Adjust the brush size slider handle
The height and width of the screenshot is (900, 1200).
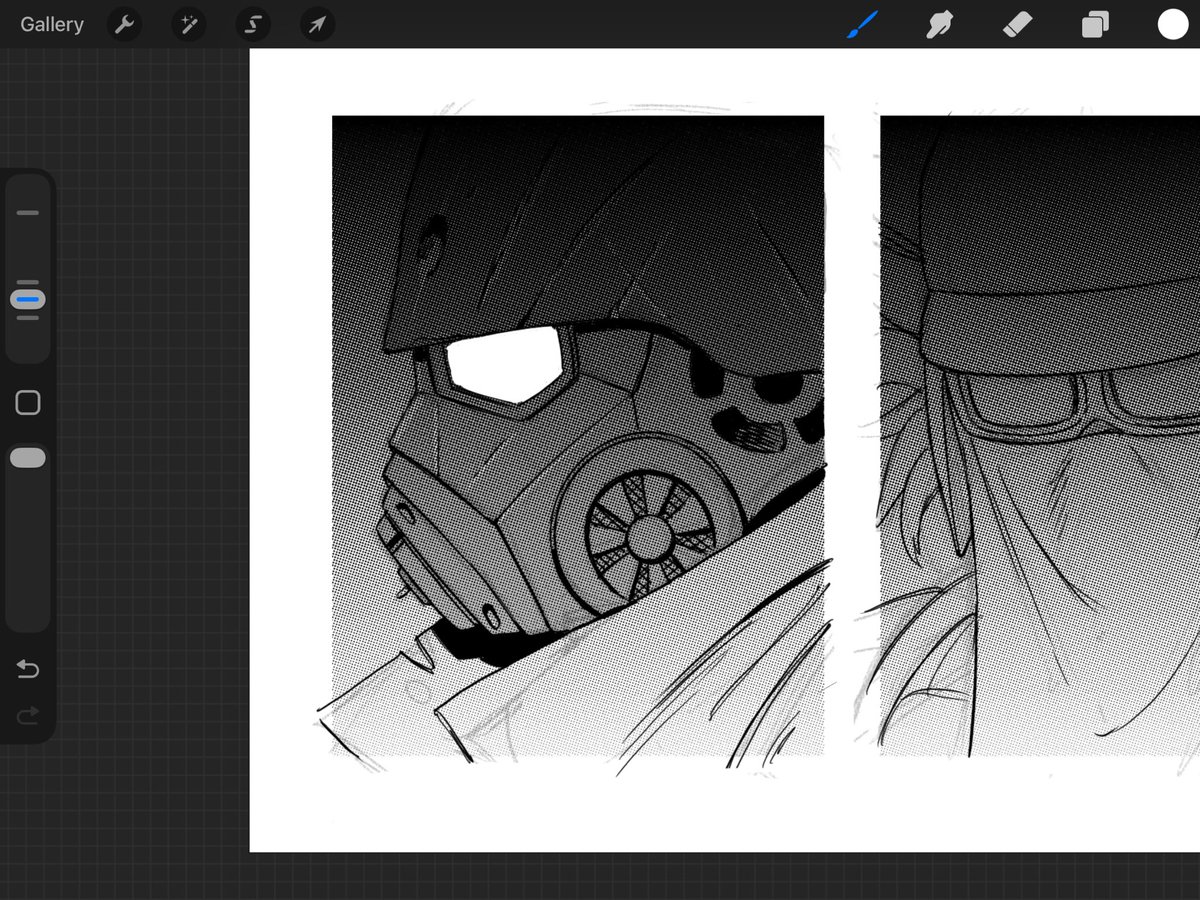tap(28, 299)
